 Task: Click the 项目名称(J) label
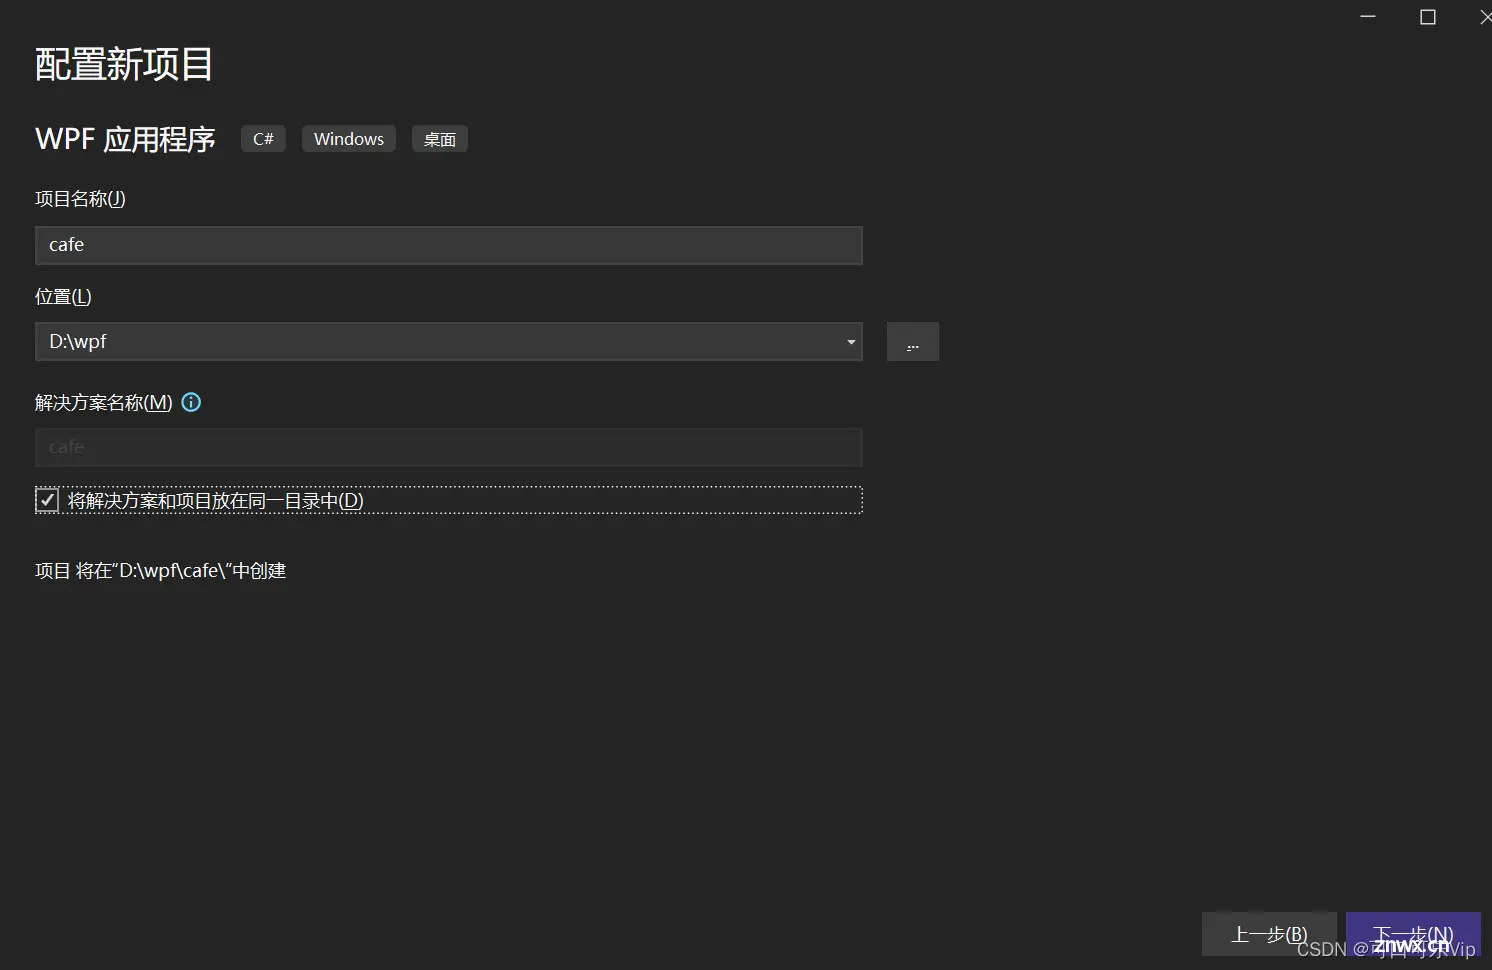[80, 199]
